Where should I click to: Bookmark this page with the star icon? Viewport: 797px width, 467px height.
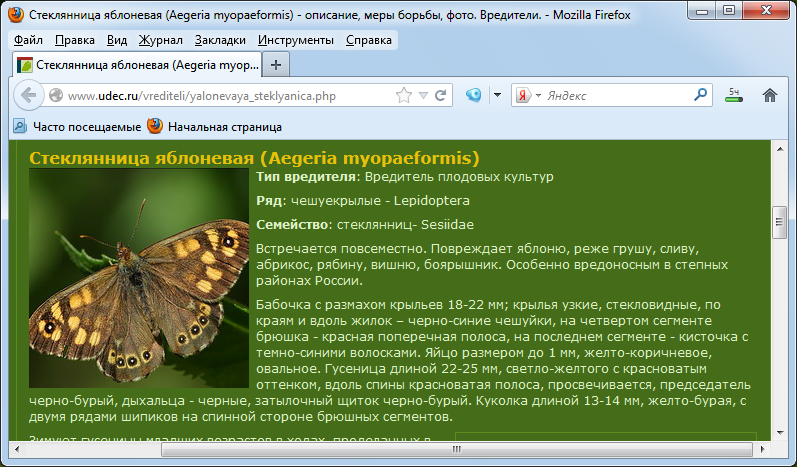404,96
